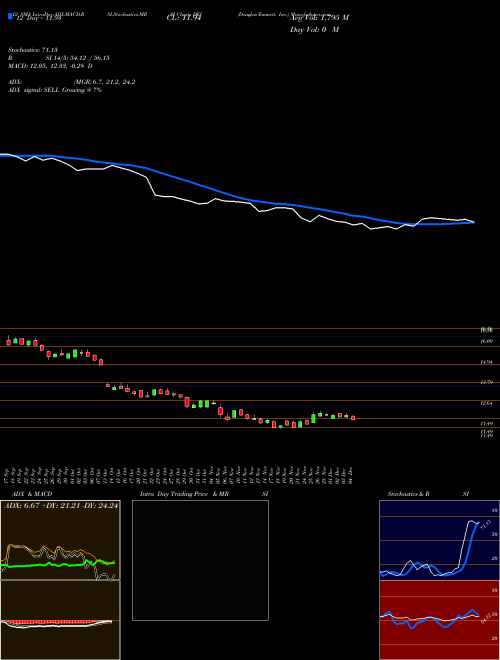Select the 'Day Vol: 0 M' text
500x660 pixels.
pos(314,29)
